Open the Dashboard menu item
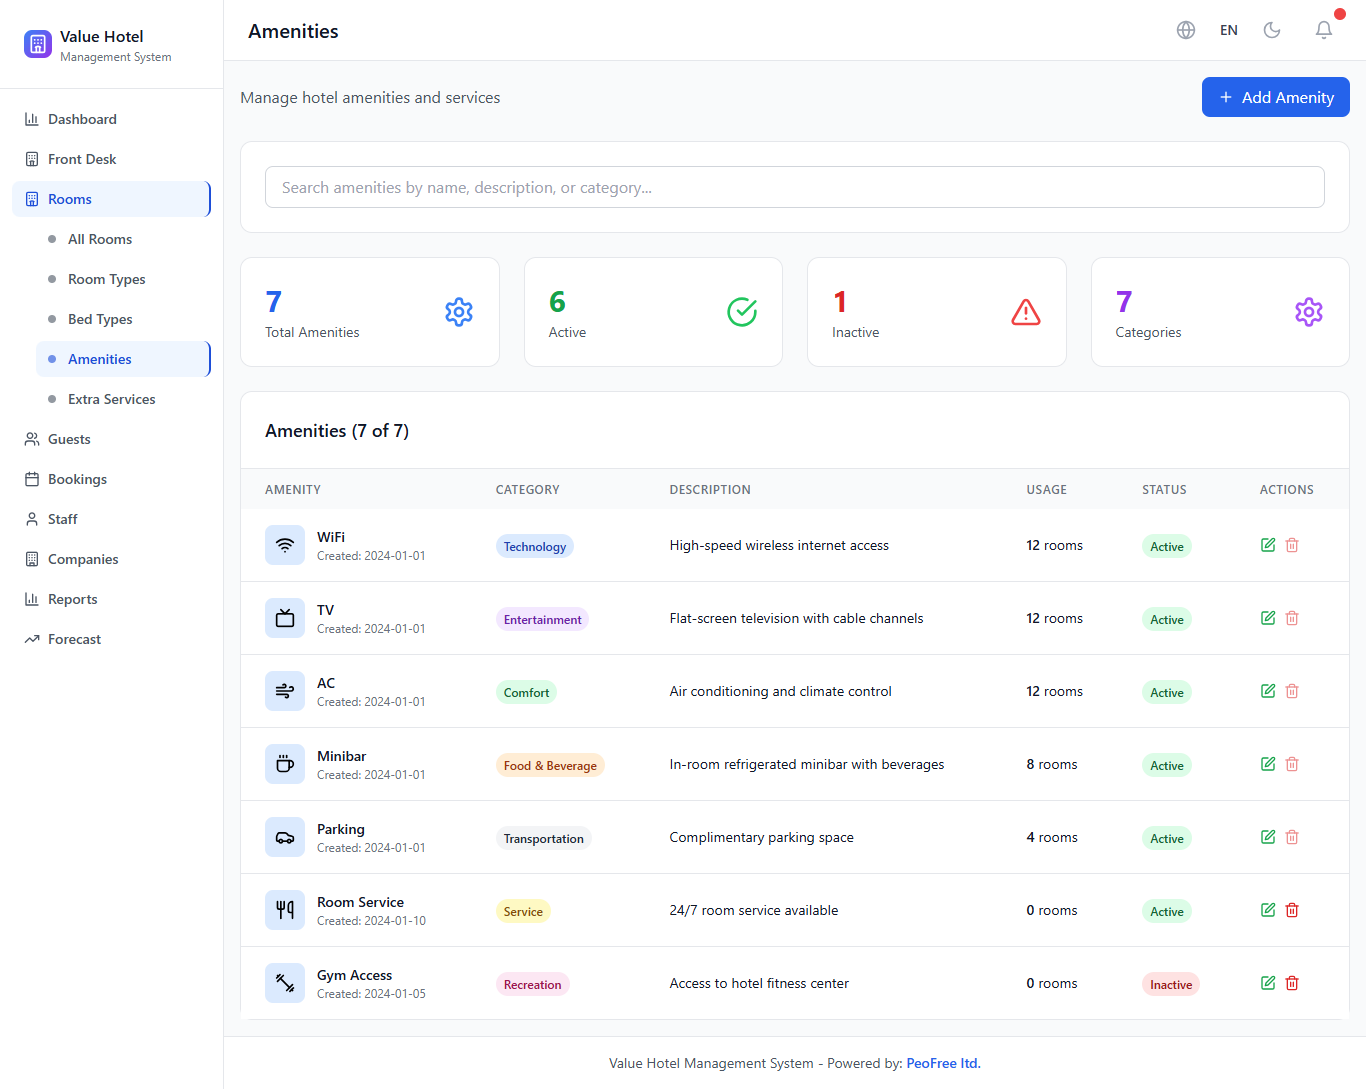The height and width of the screenshot is (1089, 1366). (x=82, y=119)
